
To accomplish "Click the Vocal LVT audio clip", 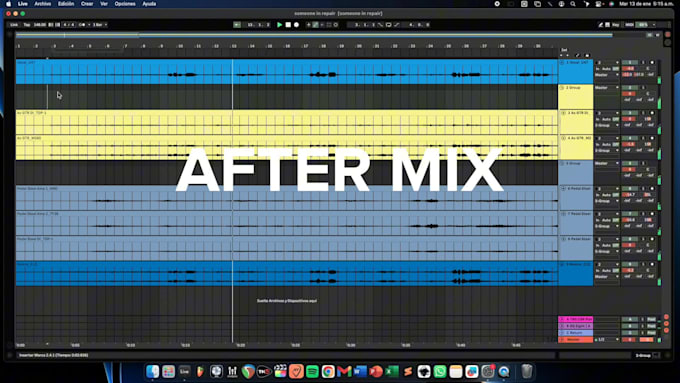I will tap(287, 72).
